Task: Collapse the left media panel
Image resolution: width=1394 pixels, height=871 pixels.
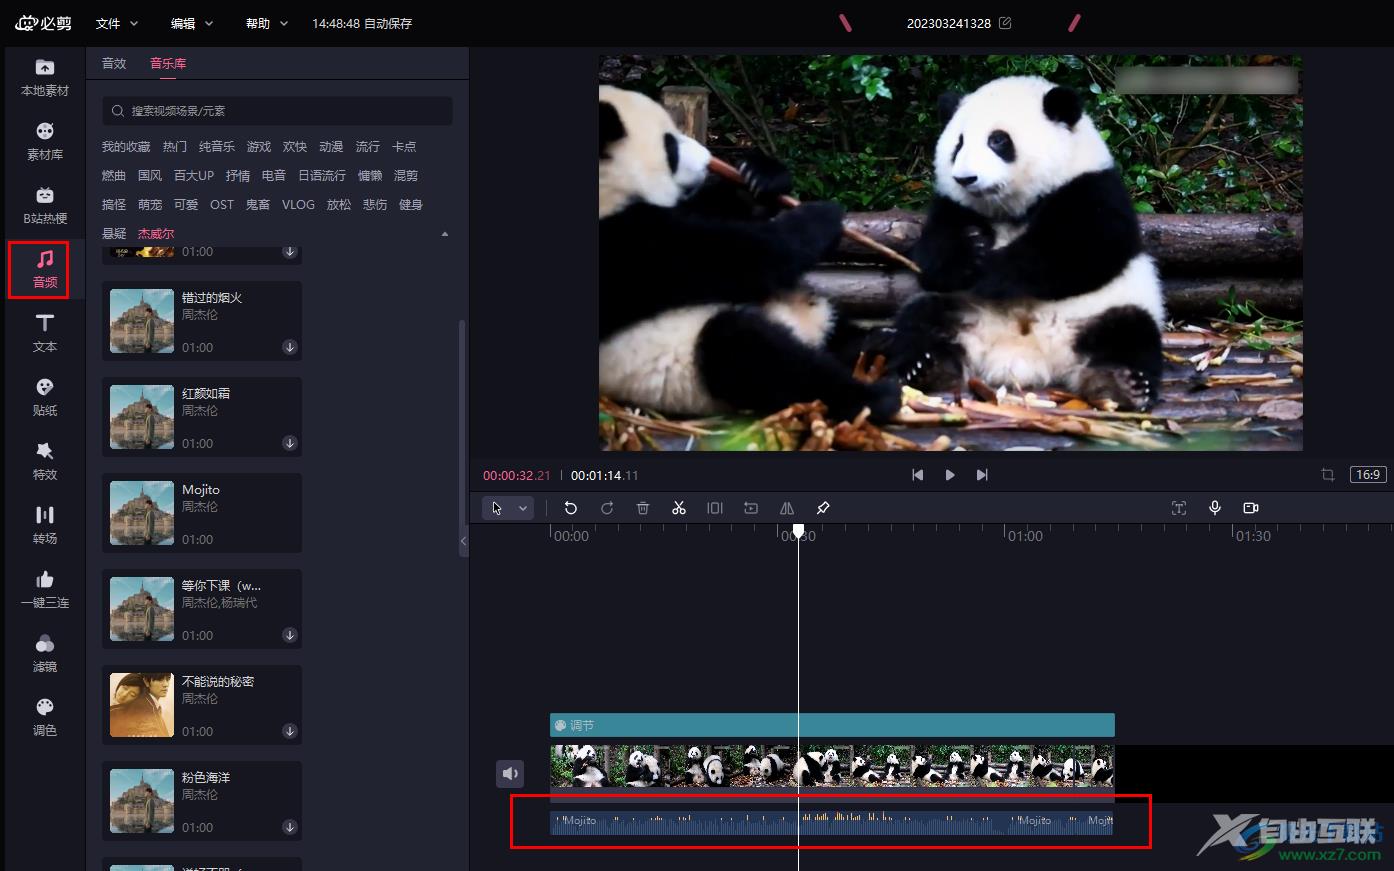Action: [x=463, y=541]
